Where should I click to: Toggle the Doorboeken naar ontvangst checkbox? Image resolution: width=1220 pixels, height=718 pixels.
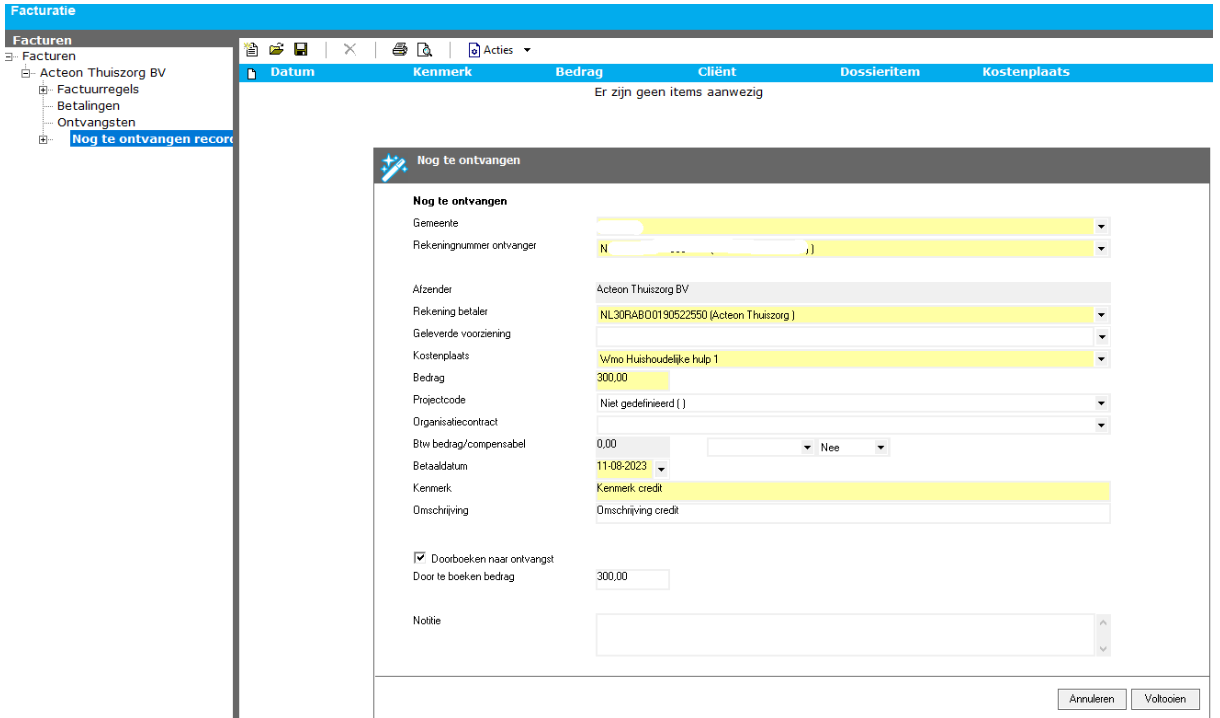[420, 558]
